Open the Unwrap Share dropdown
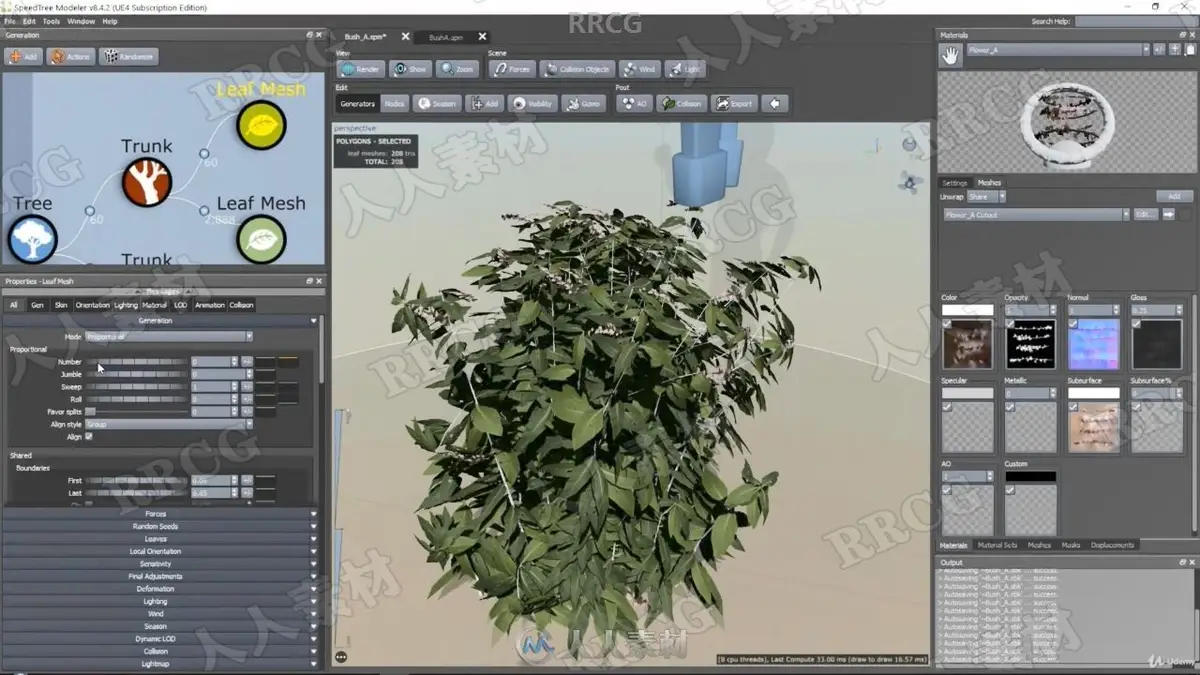The height and width of the screenshot is (675, 1200). tap(986, 197)
